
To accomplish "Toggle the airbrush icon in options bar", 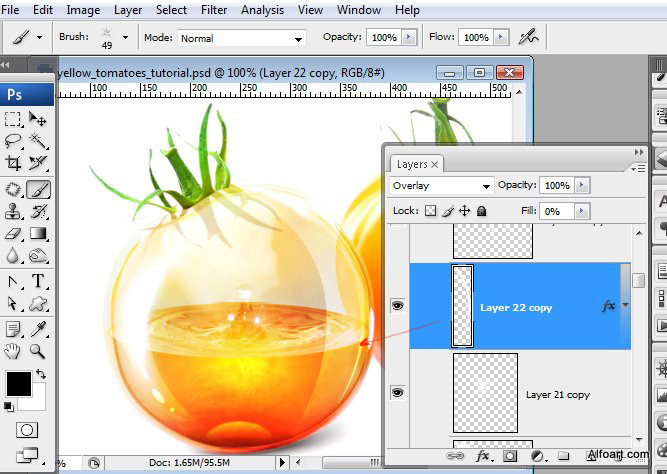I will [528, 37].
